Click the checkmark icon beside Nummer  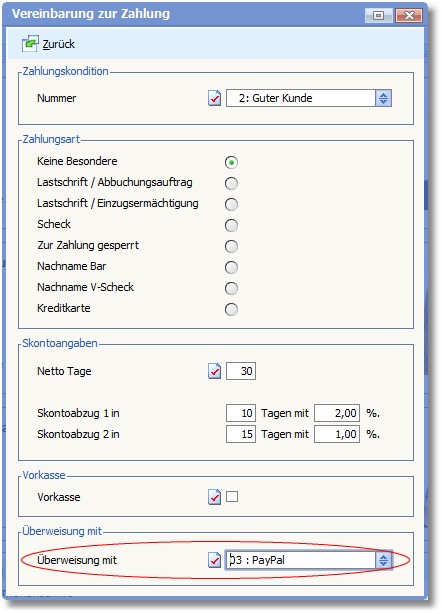[214, 98]
